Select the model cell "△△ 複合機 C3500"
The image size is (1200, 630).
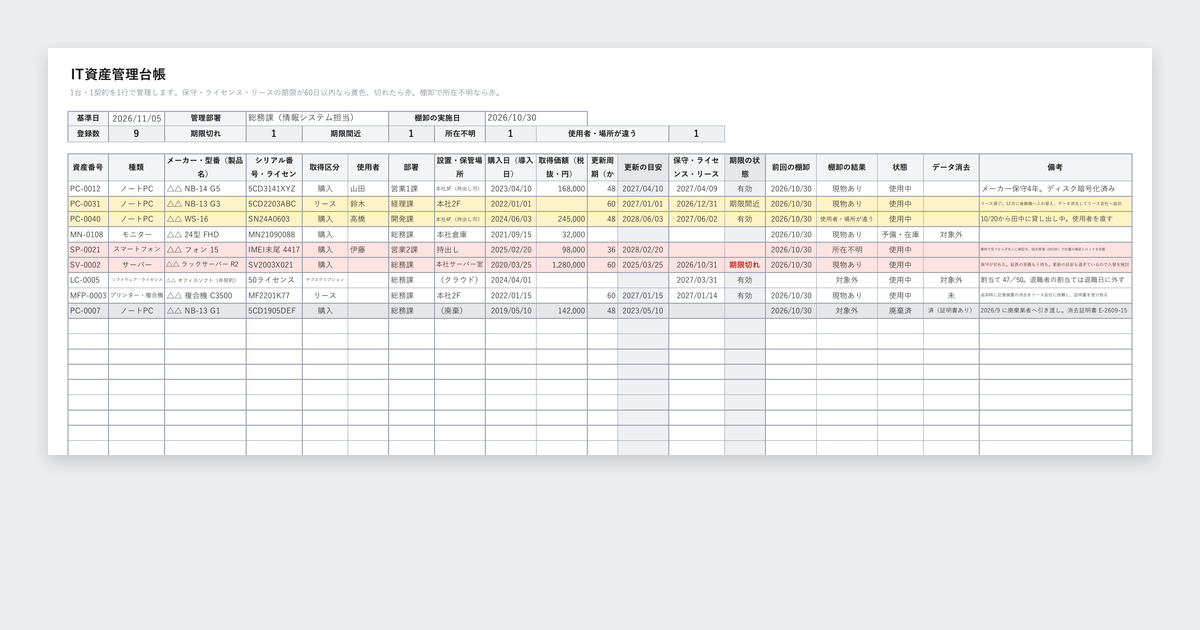point(205,295)
